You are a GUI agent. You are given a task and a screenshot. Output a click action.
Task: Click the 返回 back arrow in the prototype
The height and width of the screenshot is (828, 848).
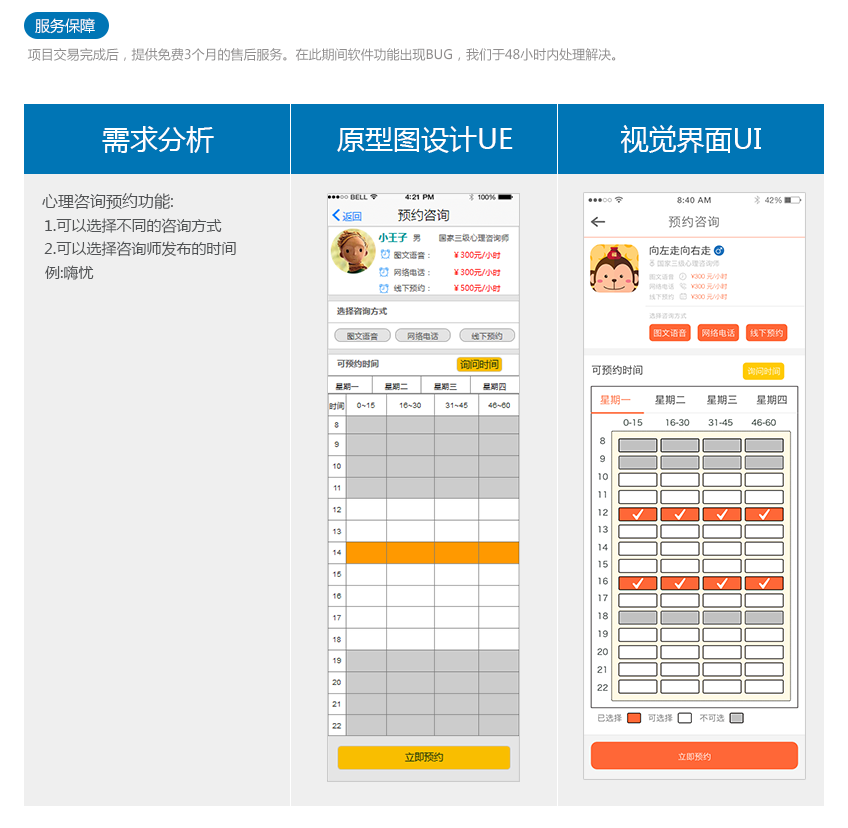336,215
